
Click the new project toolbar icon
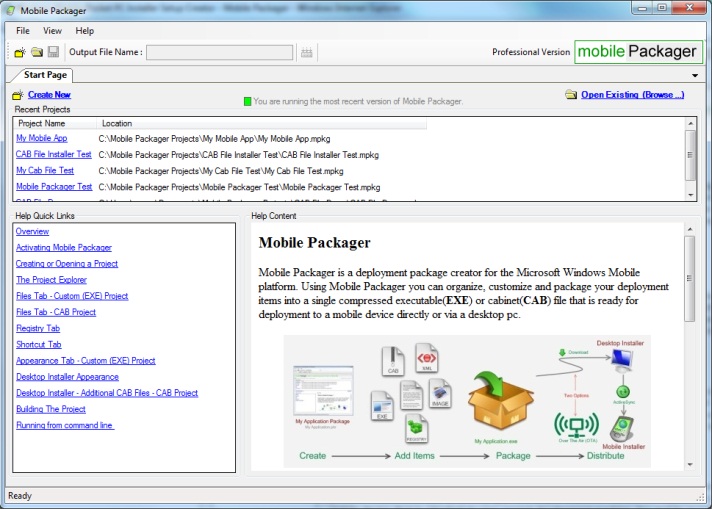click(x=20, y=52)
